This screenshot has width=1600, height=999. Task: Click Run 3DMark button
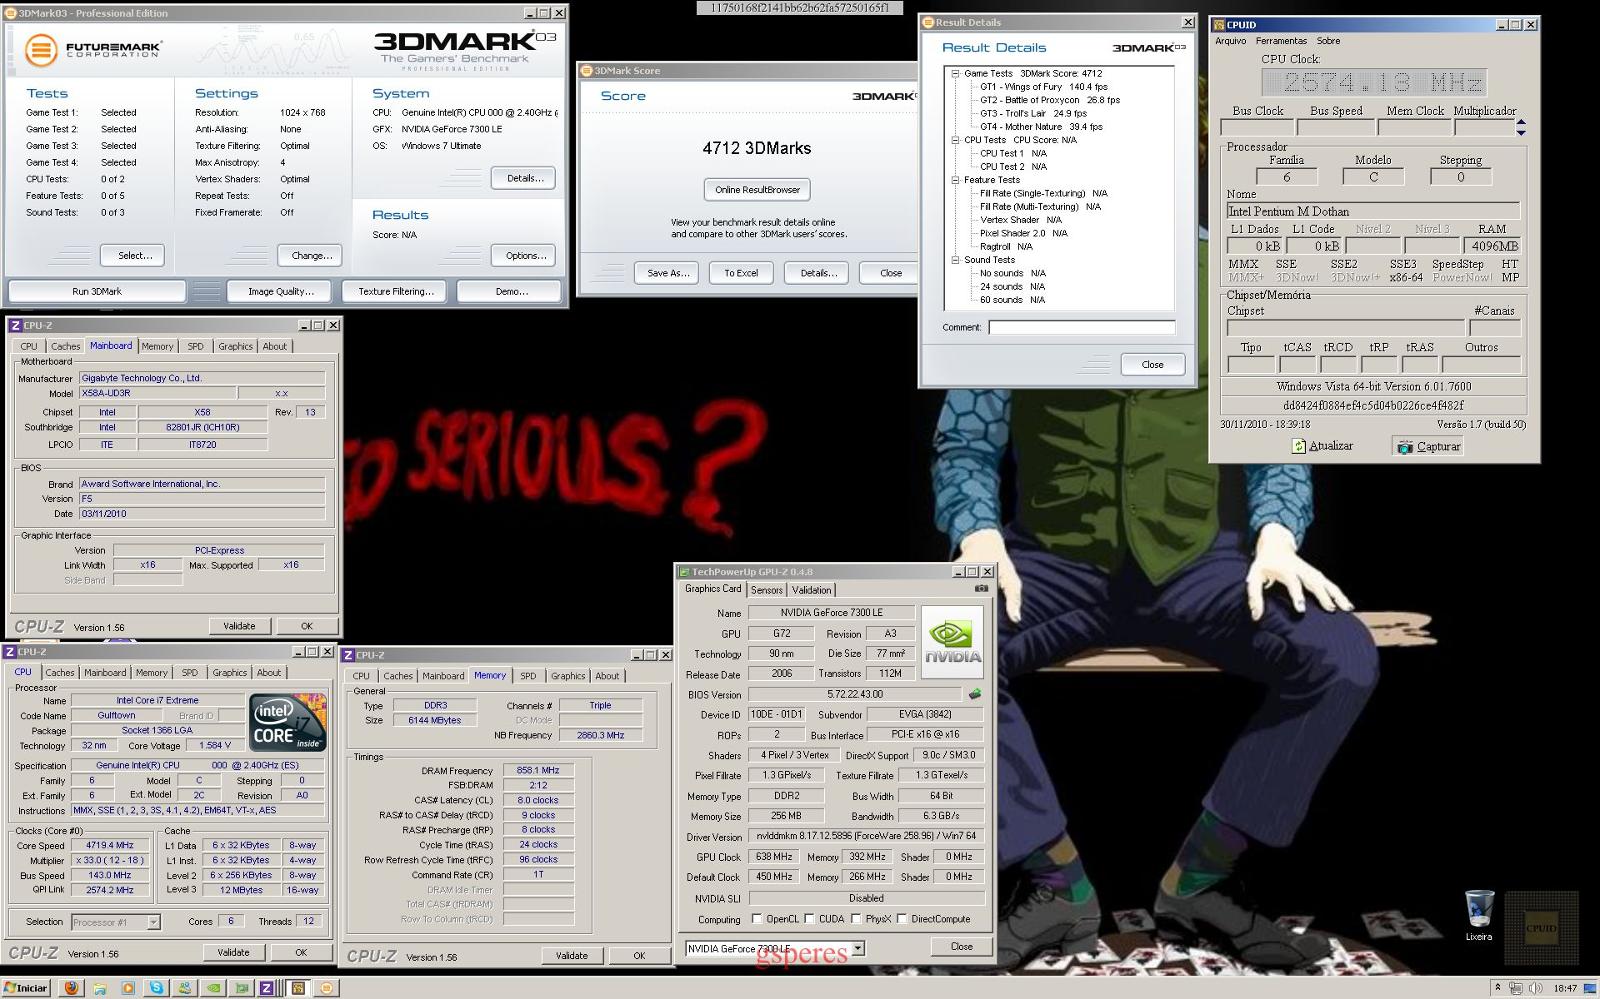tap(97, 291)
